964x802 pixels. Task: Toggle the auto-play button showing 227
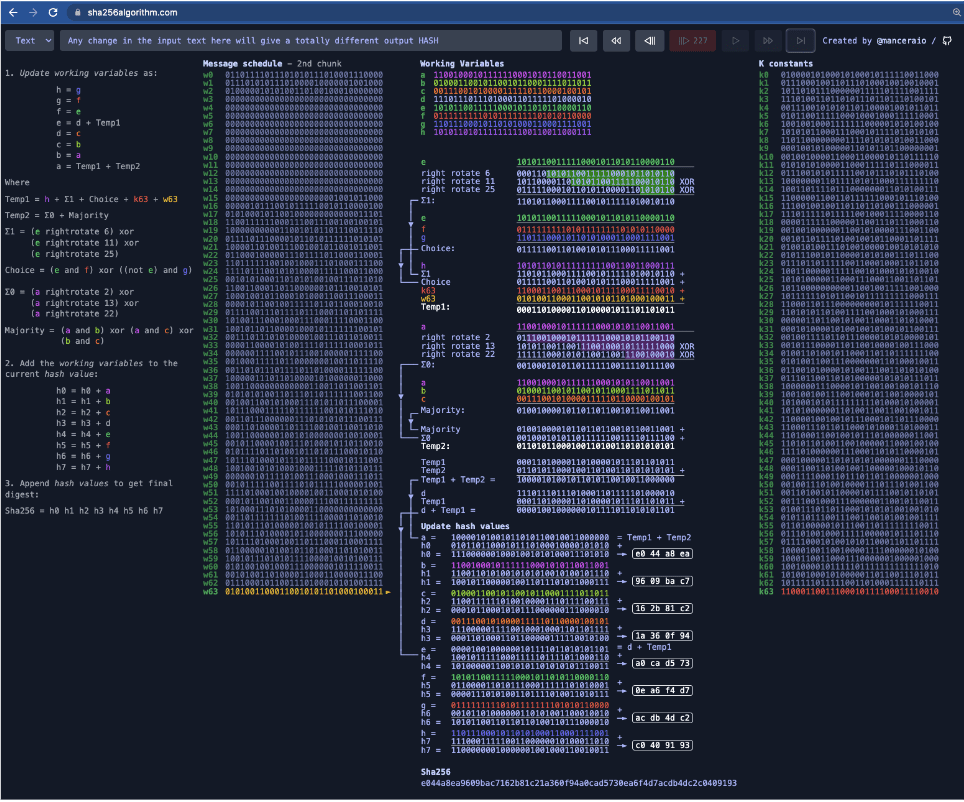coord(692,41)
